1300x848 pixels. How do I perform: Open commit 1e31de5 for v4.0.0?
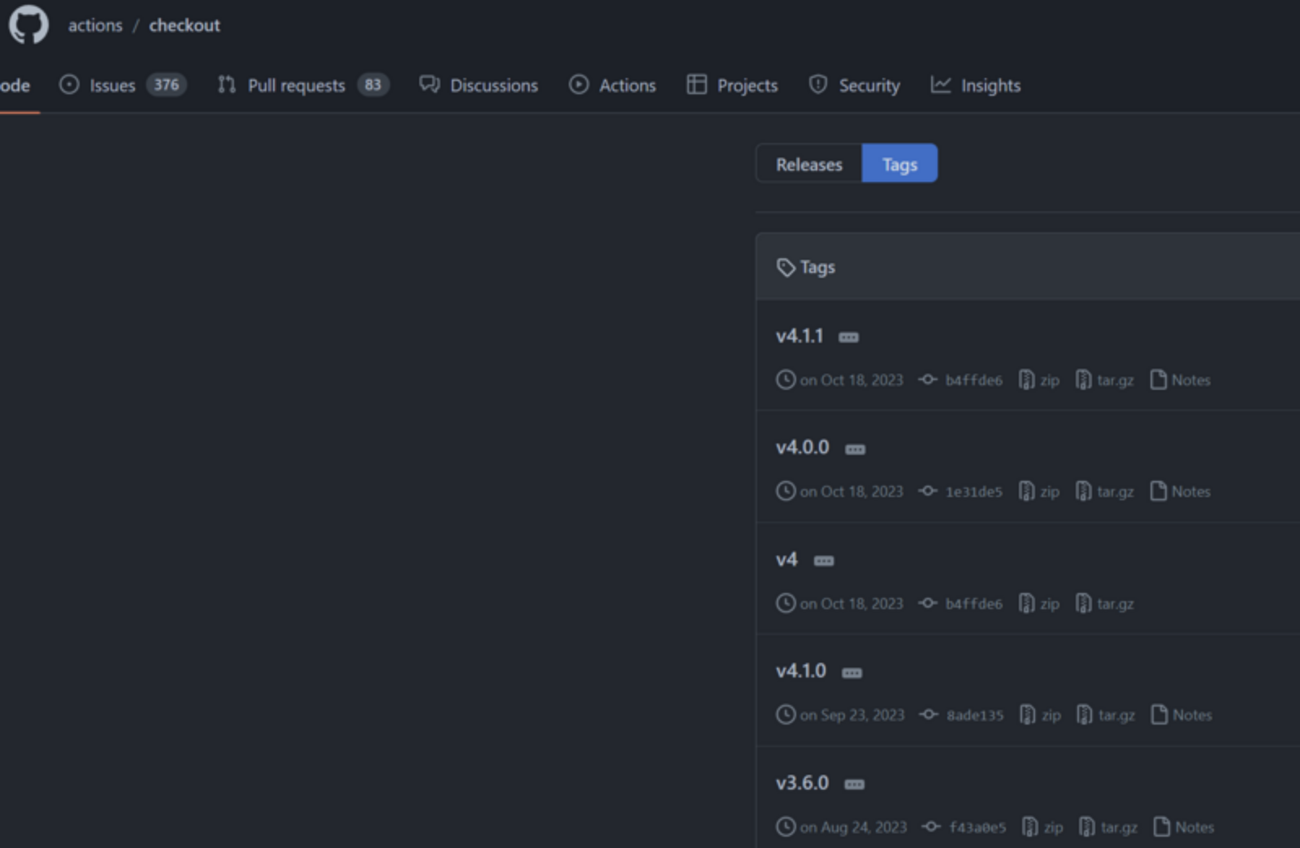pyautogui.click(x=961, y=491)
